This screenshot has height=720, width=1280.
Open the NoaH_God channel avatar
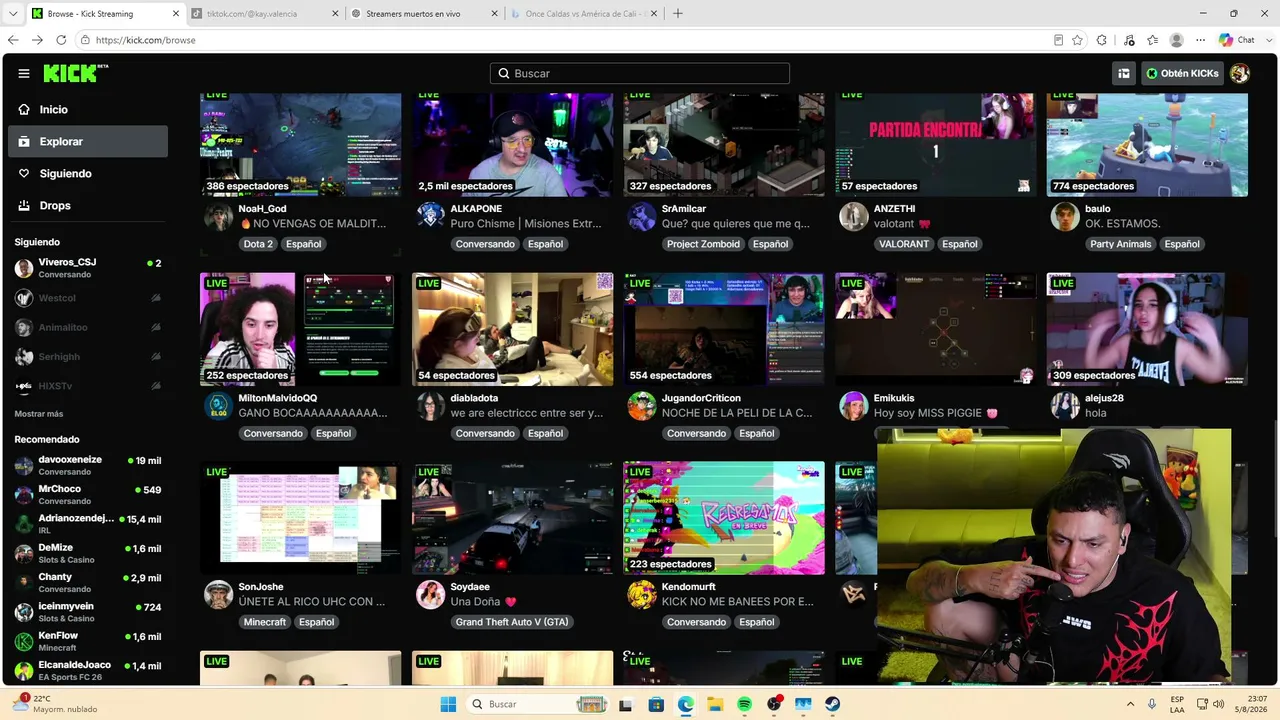tap(218, 217)
